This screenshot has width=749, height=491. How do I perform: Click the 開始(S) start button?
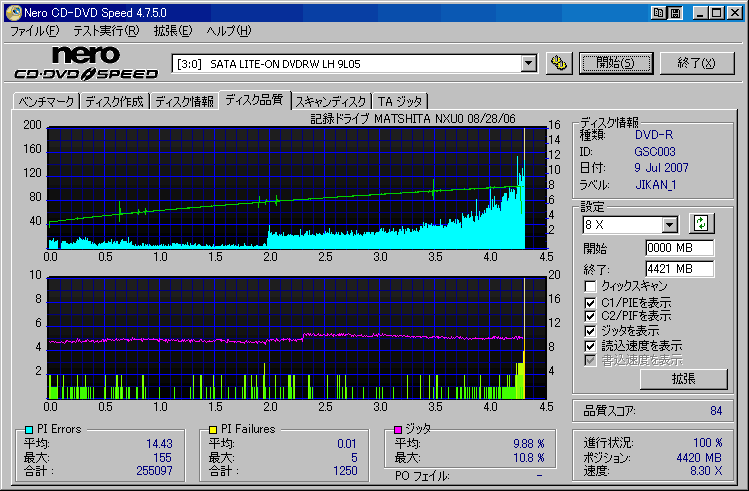click(x=616, y=63)
